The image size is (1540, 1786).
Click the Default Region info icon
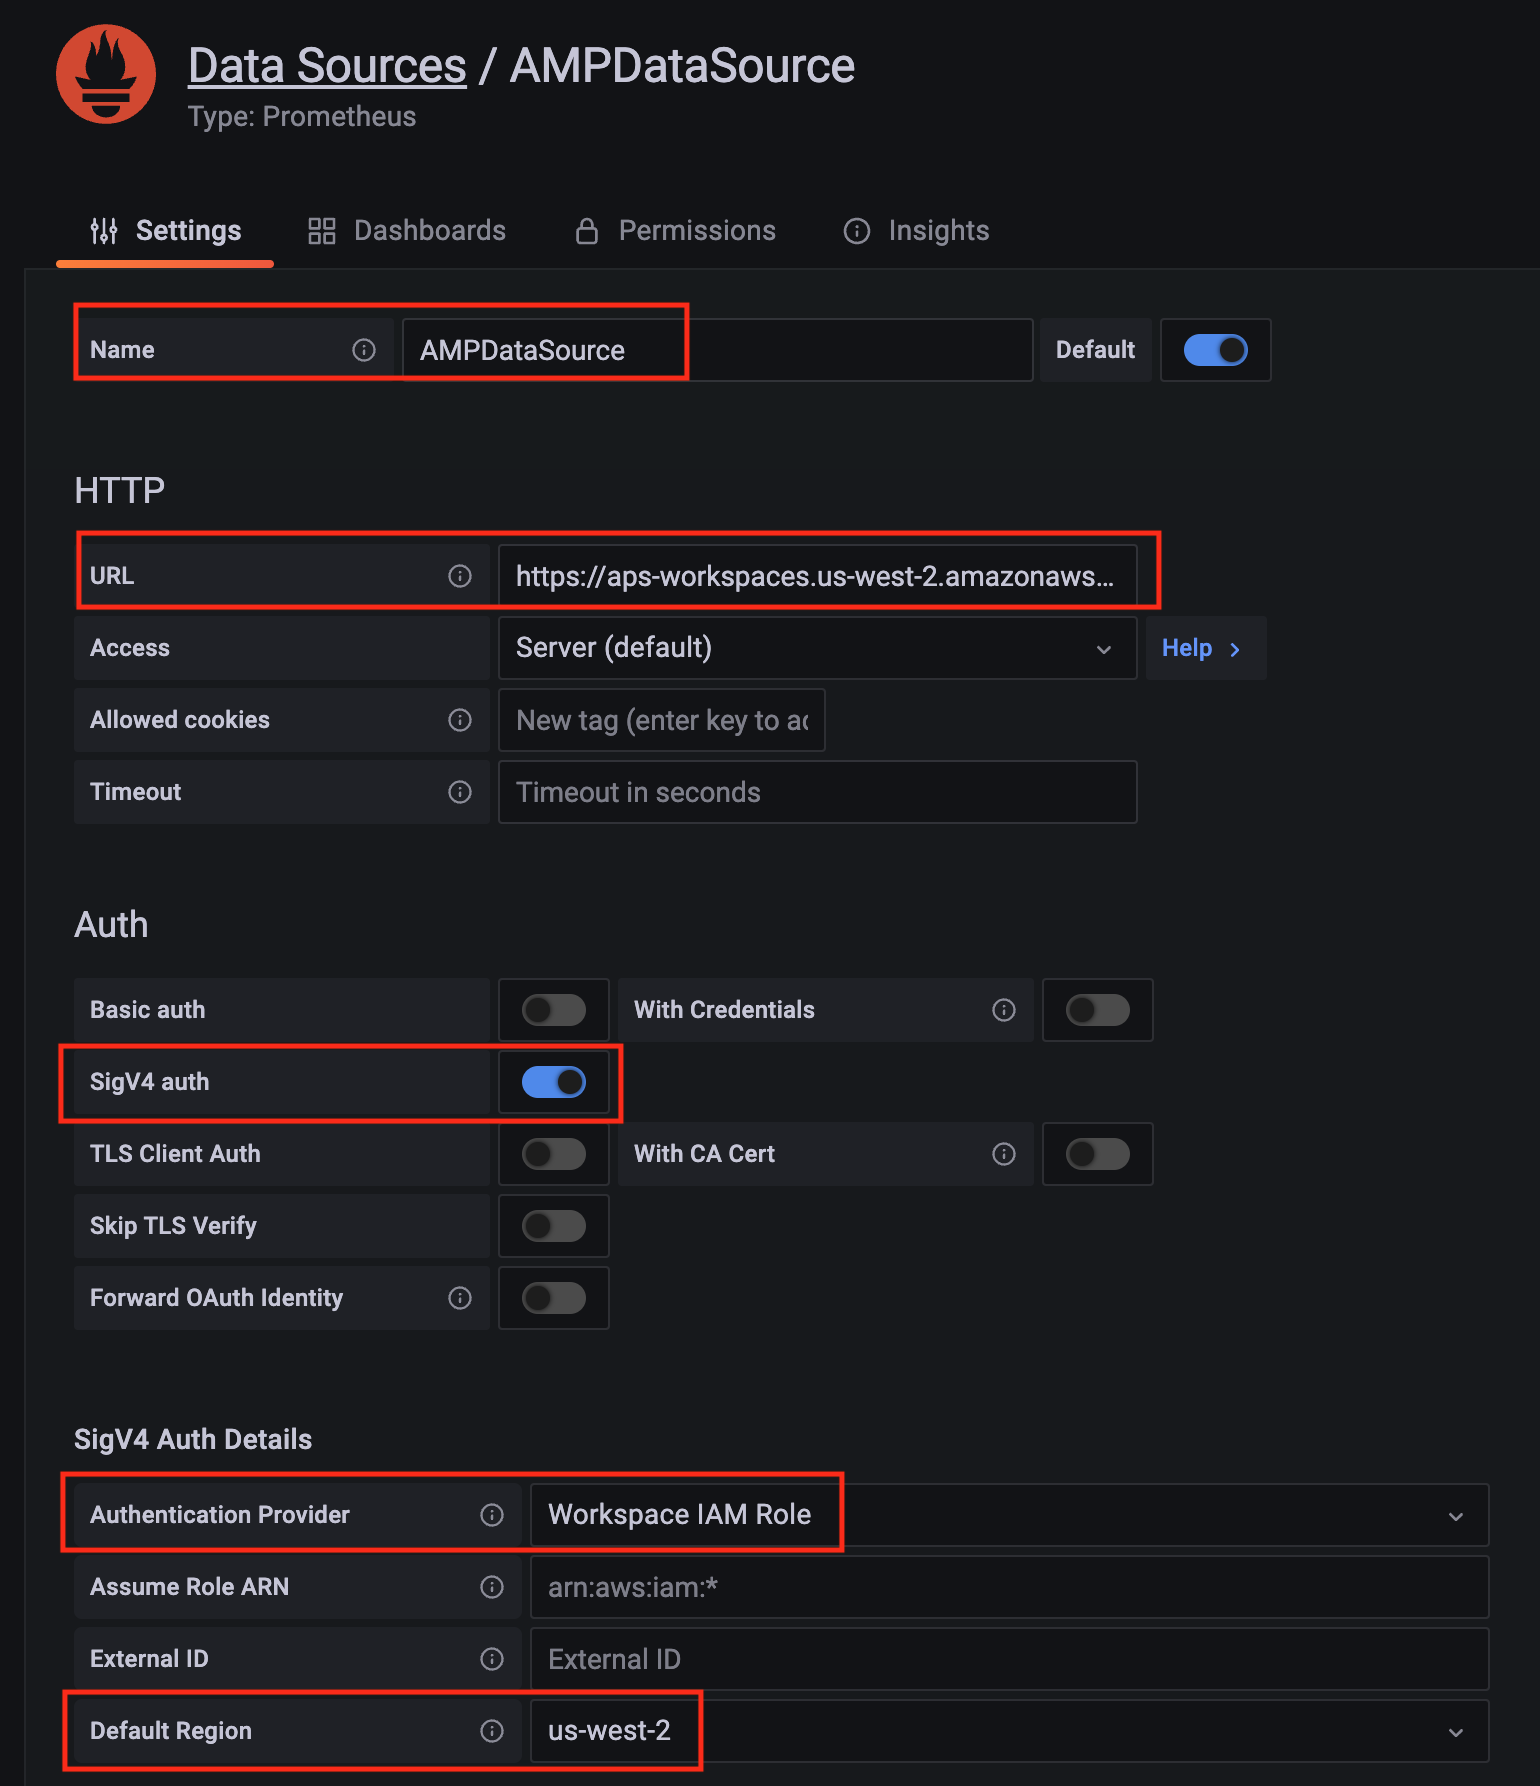492,1731
